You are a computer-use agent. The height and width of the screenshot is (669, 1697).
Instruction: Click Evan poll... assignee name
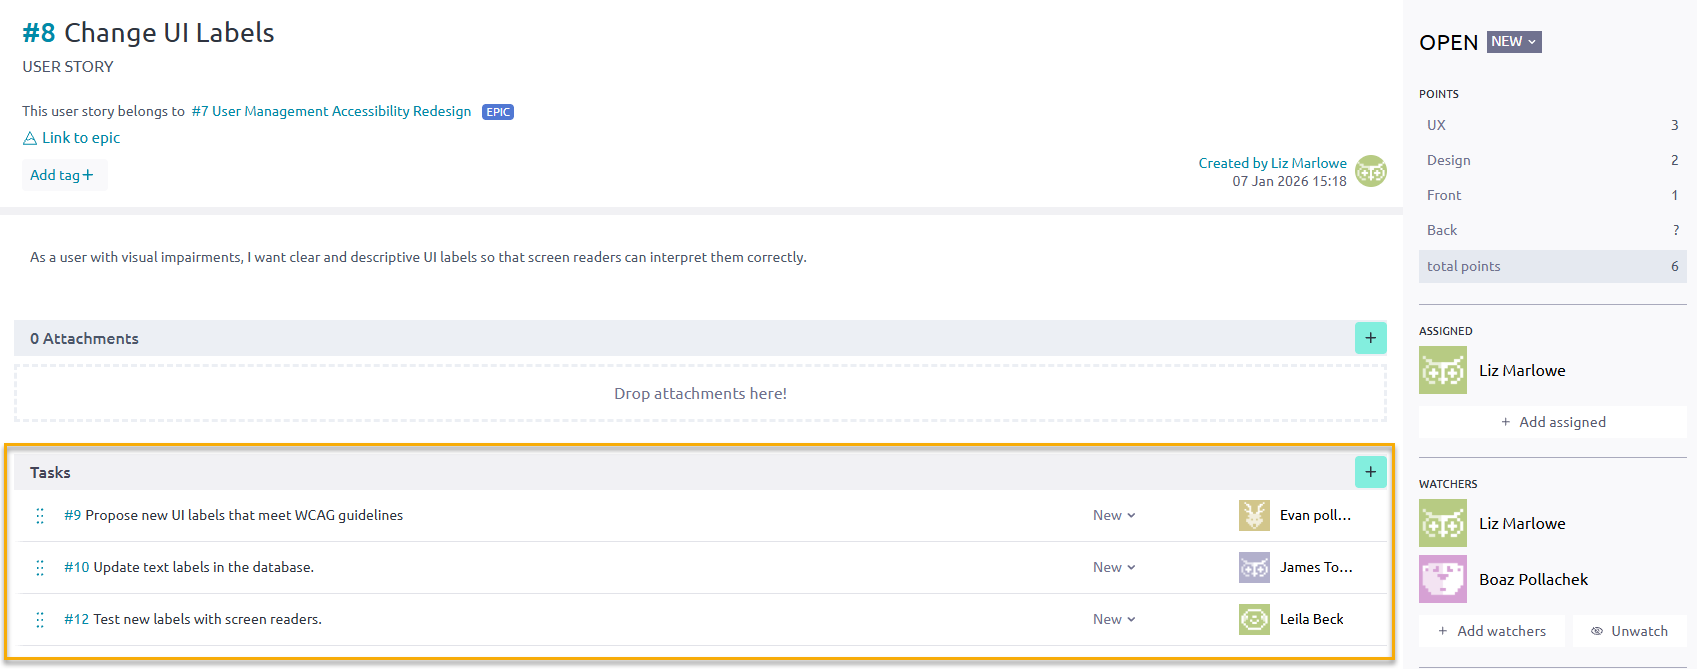coord(1315,515)
